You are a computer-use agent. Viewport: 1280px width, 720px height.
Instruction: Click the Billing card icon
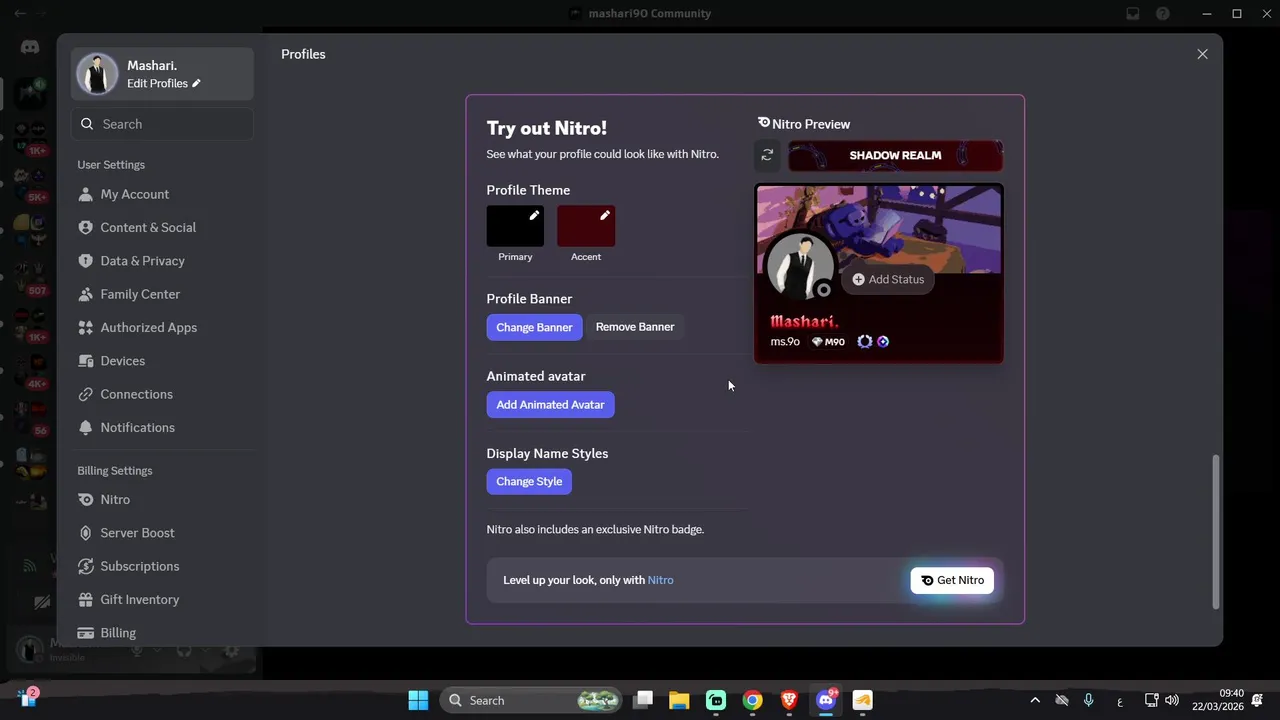(86, 633)
